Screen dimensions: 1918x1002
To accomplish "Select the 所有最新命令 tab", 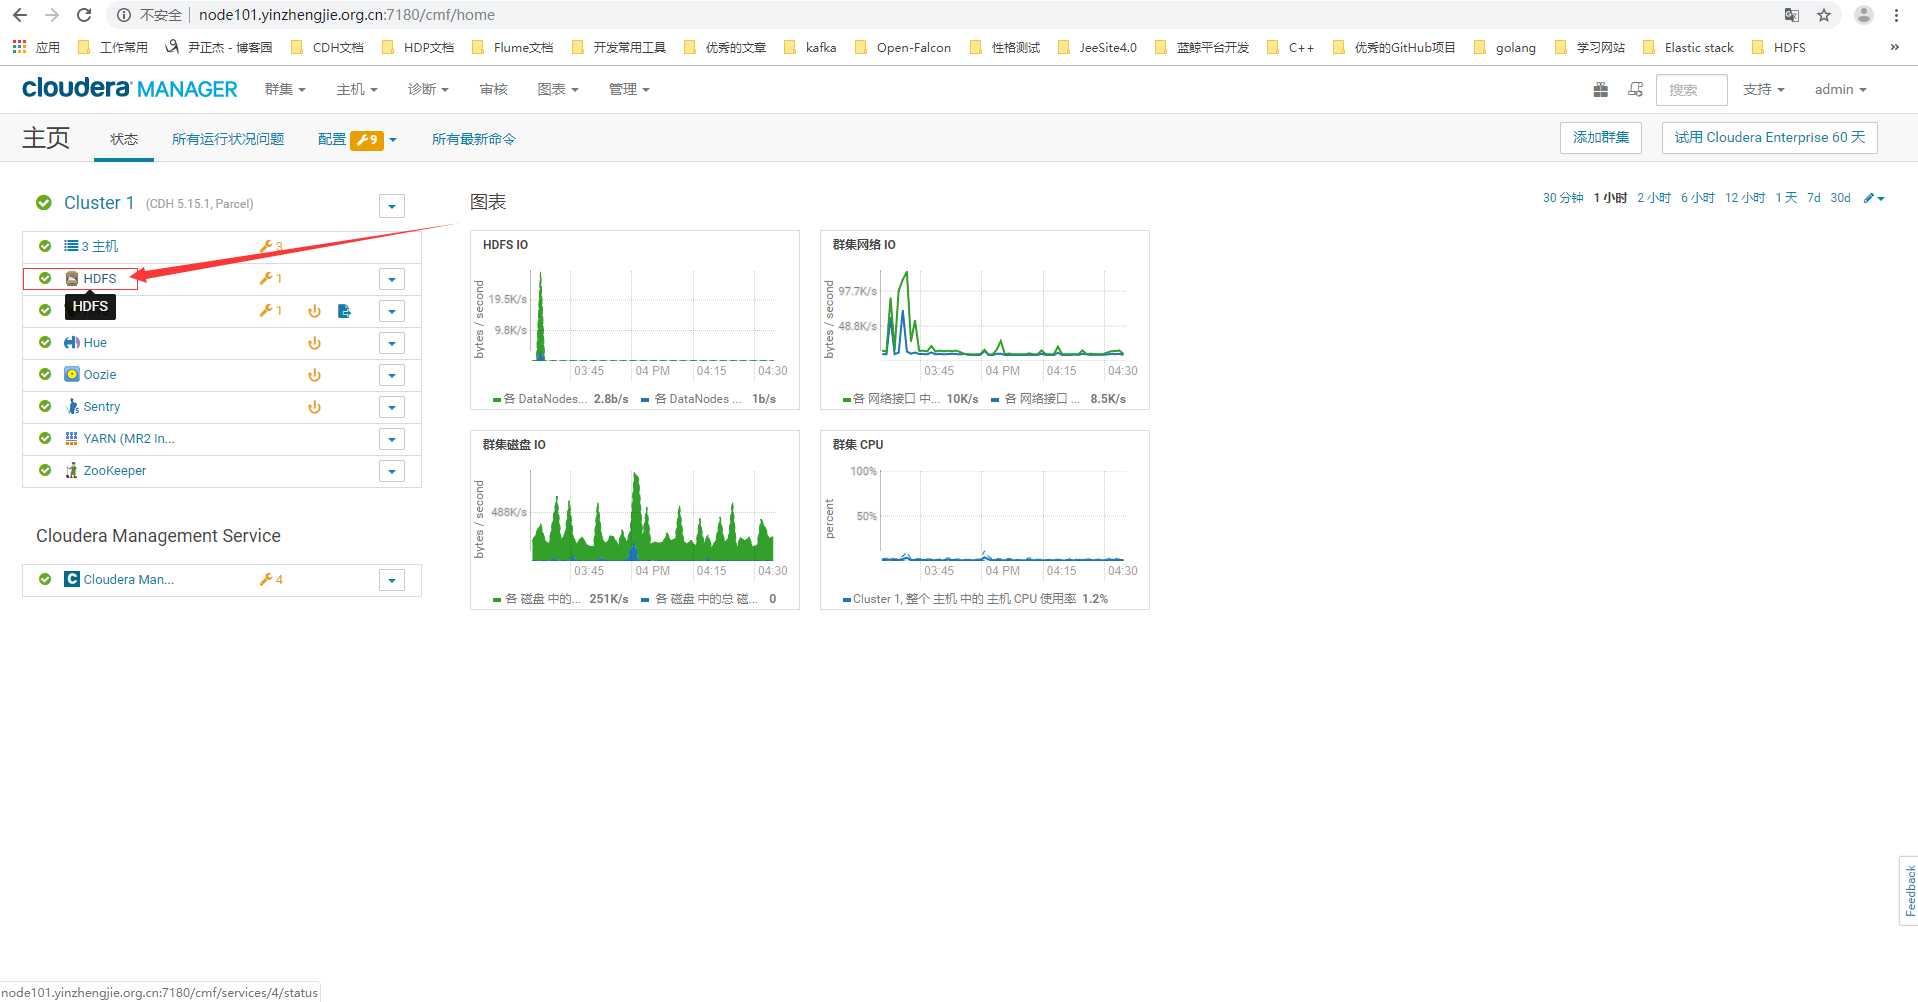I will click(x=474, y=139).
